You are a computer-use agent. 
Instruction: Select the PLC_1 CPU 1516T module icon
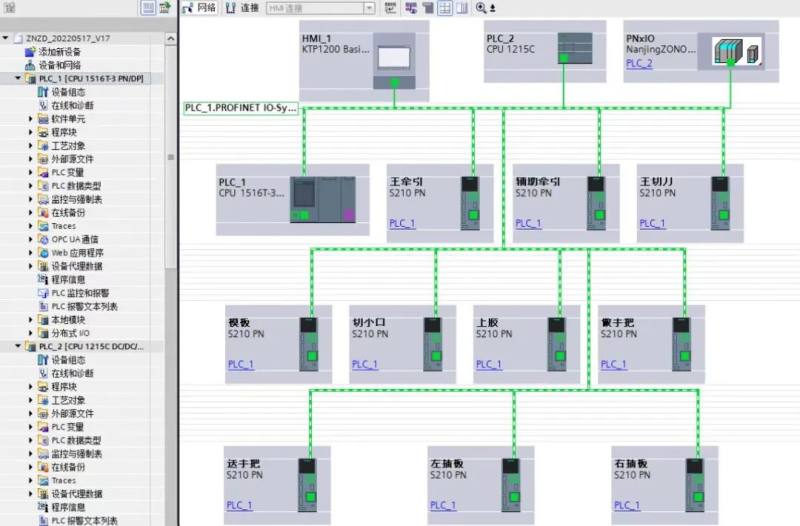321,199
